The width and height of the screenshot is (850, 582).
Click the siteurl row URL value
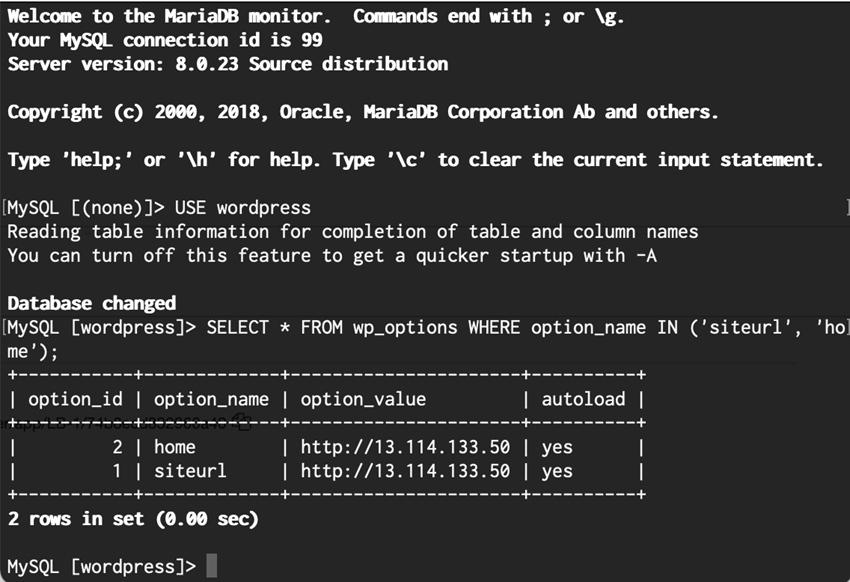(x=405, y=471)
